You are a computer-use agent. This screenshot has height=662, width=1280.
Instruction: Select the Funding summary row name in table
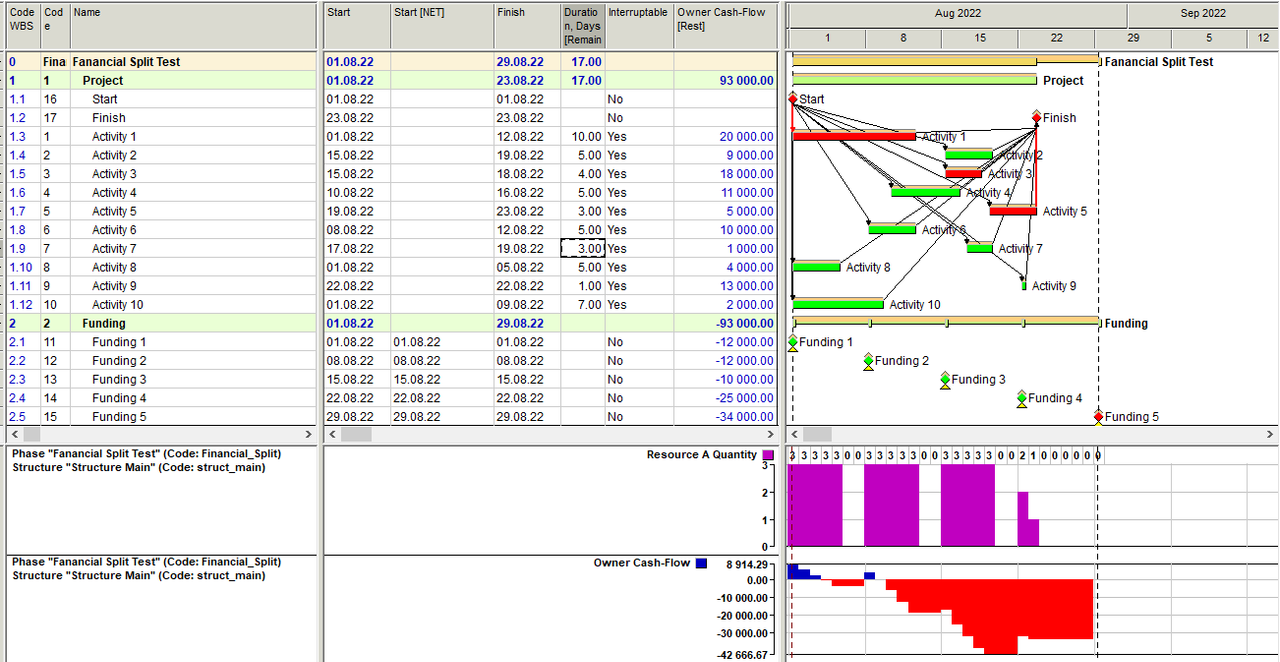click(x=104, y=323)
